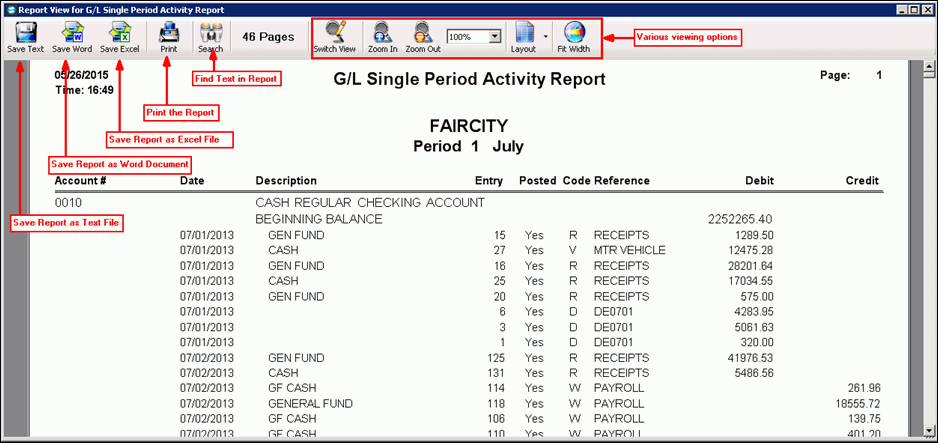Screen dimensions: 938x443
Task: Click the Save Text floppy icon
Action: [x=26, y=32]
